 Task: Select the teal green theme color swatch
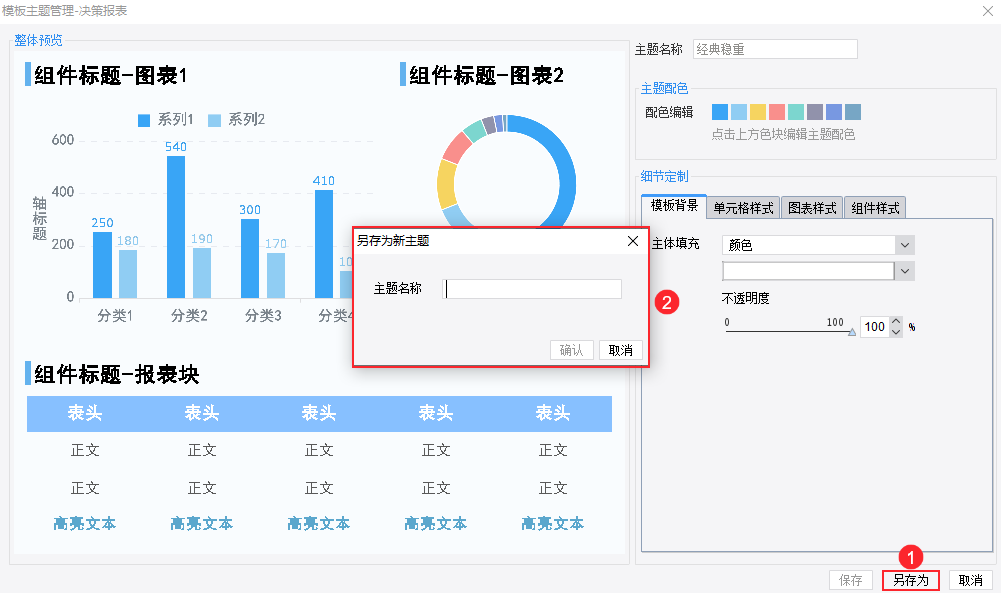tap(796, 112)
